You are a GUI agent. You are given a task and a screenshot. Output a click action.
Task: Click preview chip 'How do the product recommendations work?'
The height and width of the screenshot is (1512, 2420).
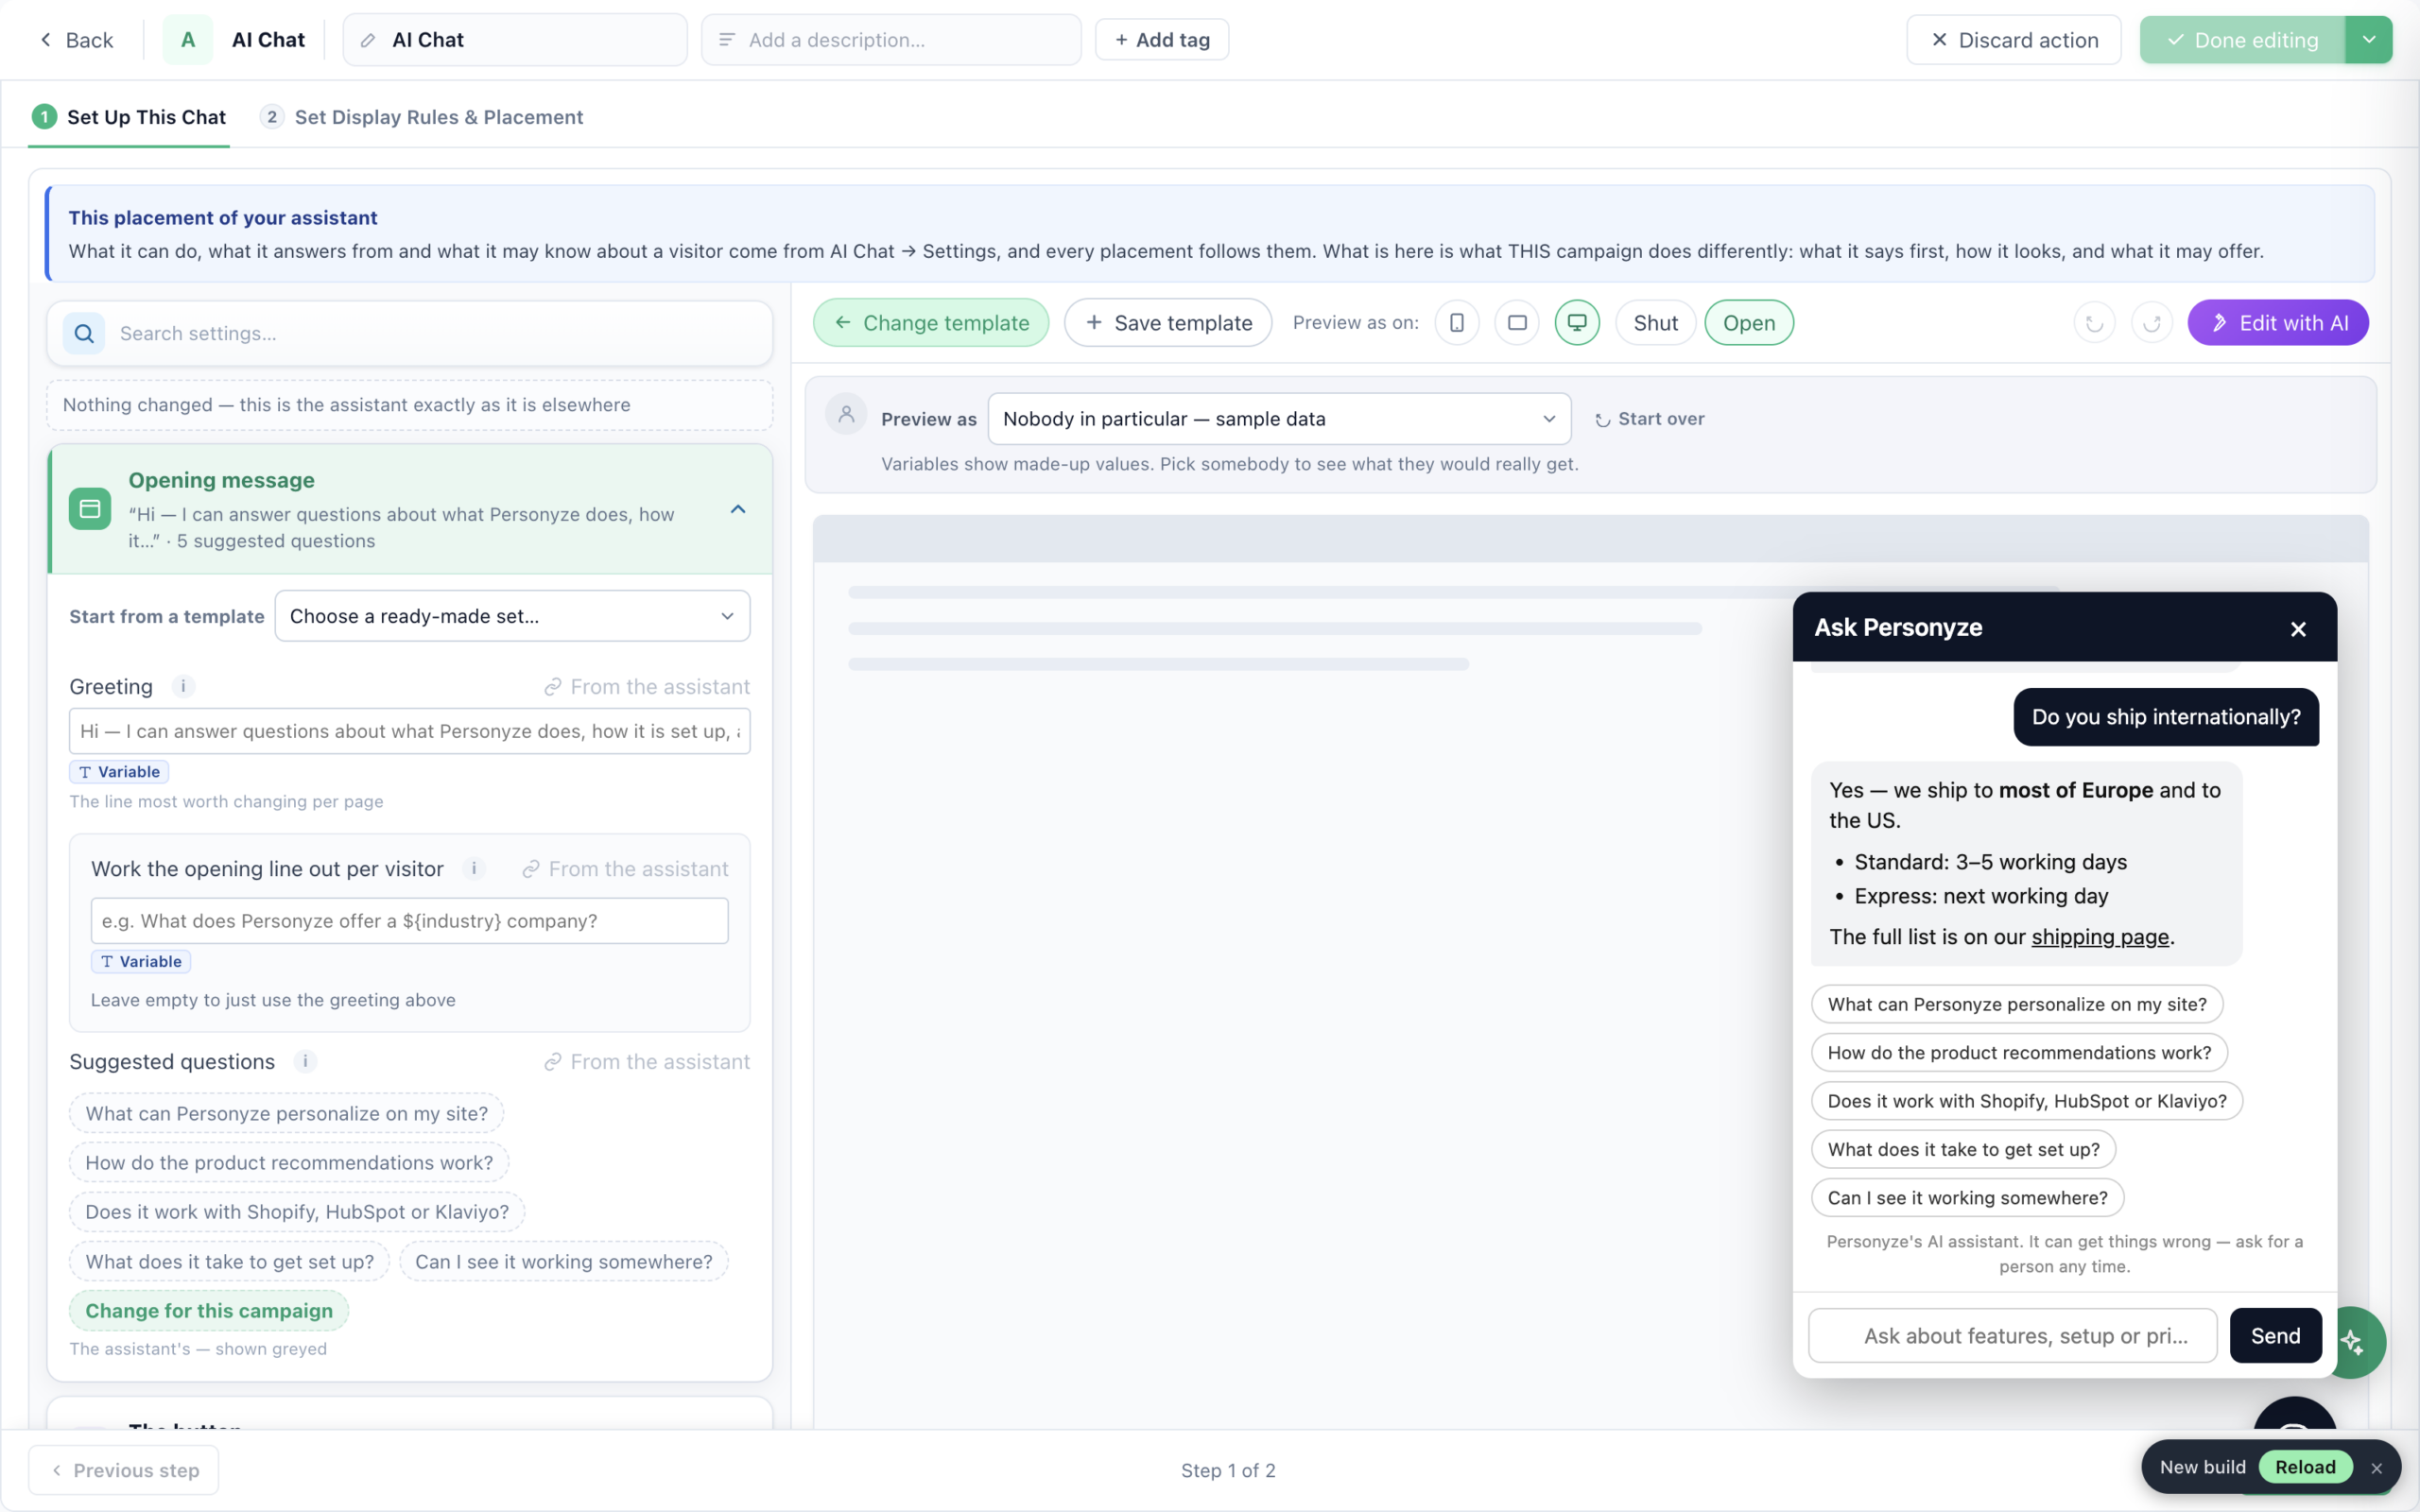coord(2019,1053)
